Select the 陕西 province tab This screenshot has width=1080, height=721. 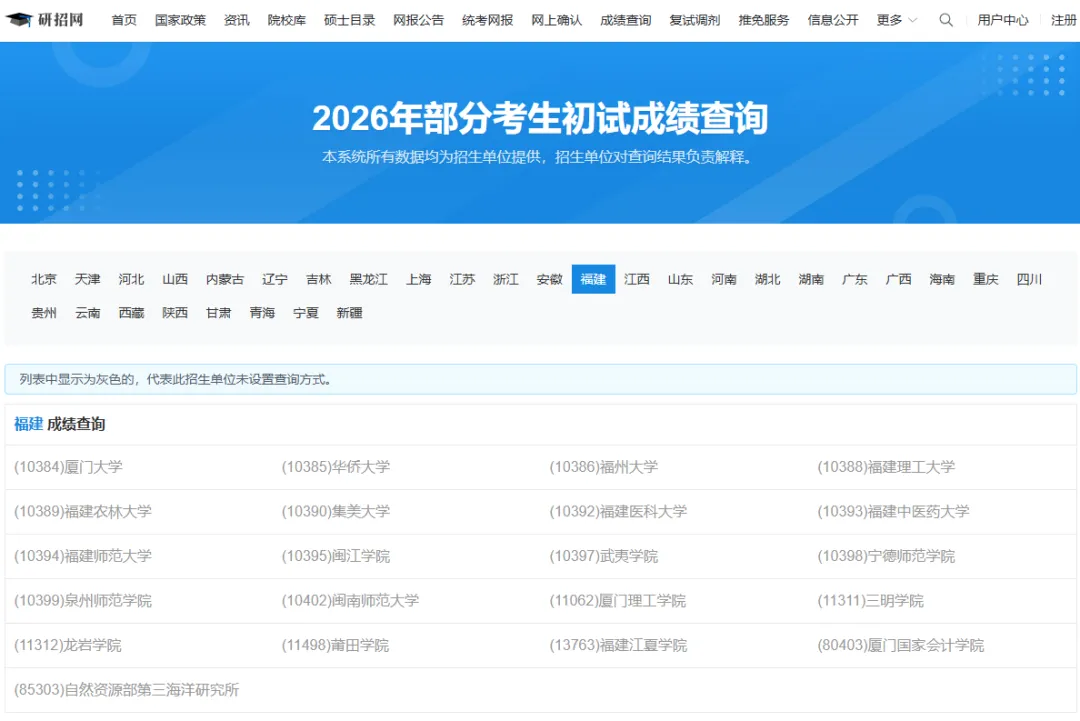click(x=175, y=313)
